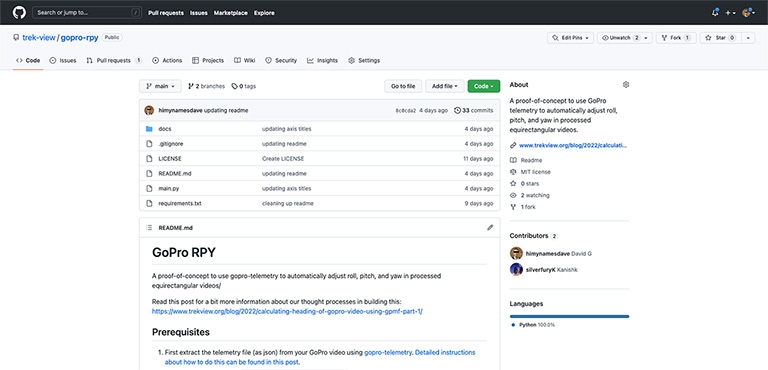
Task: Click the LICENSE file icon
Action: [149, 158]
